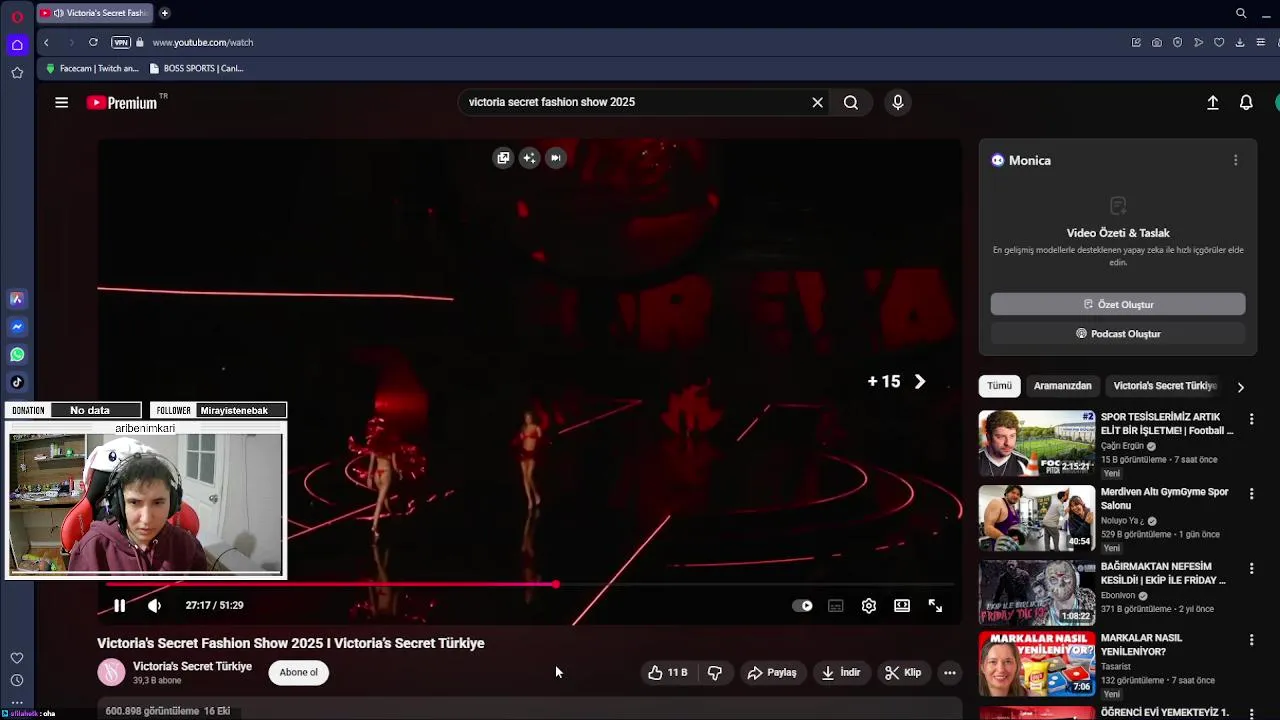Open the pop-out video overlay icon

503,157
